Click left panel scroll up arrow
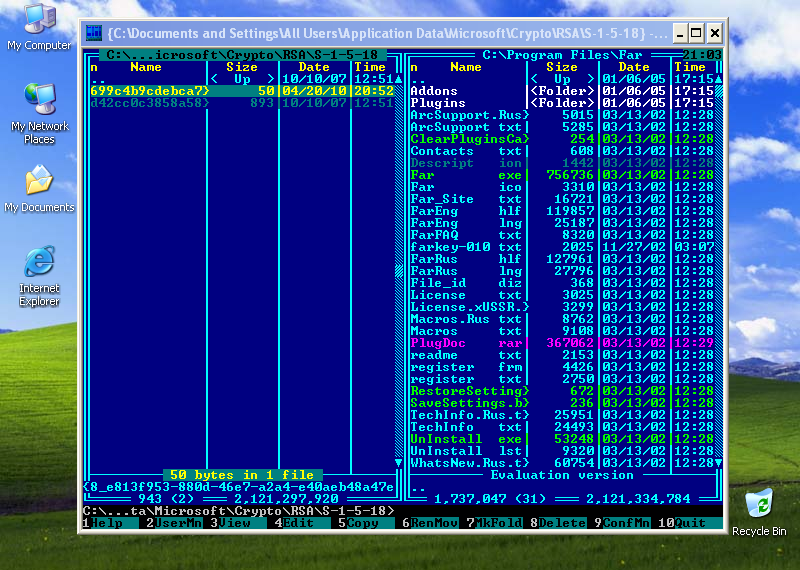This screenshot has height=570, width=800. (x=398, y=79)
